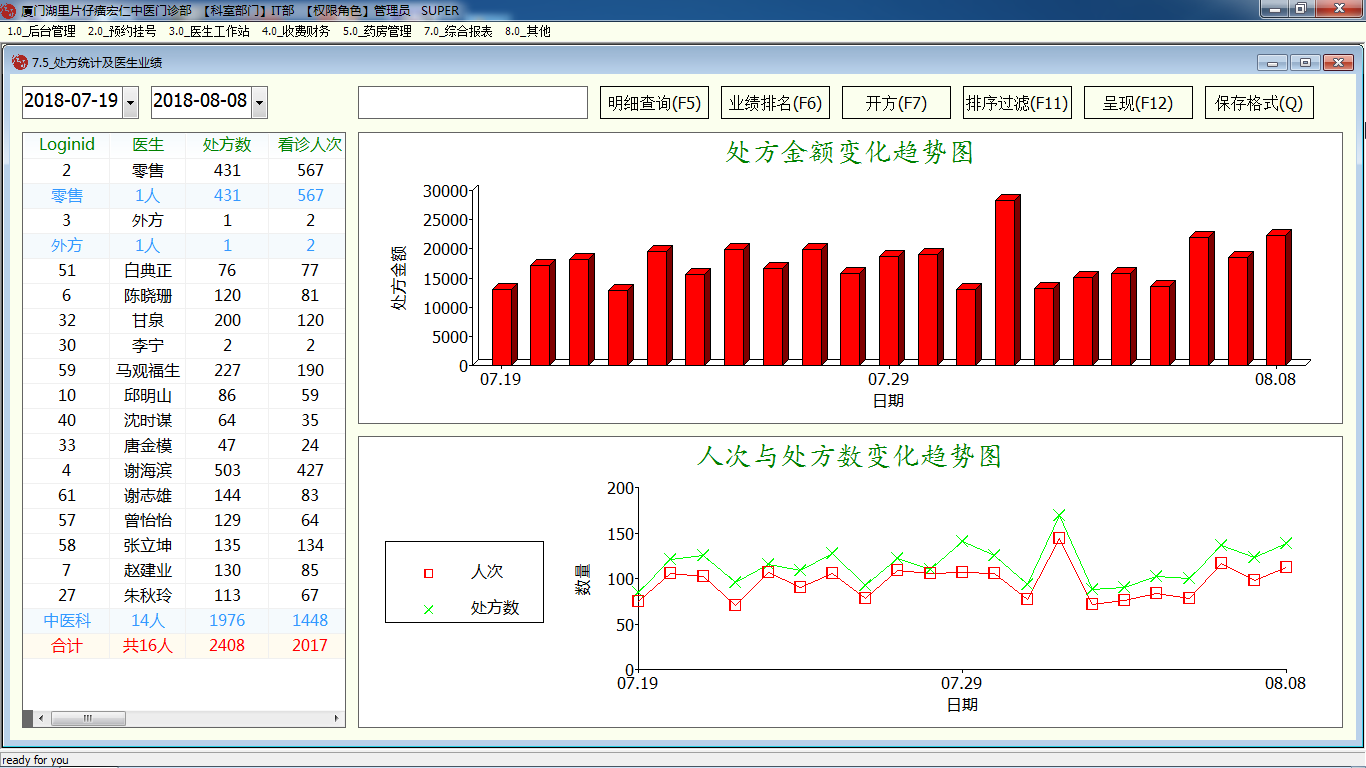The height and width of the screenshot is (768, 1366).
Task: Click the empty search text box
Action: 472,103
